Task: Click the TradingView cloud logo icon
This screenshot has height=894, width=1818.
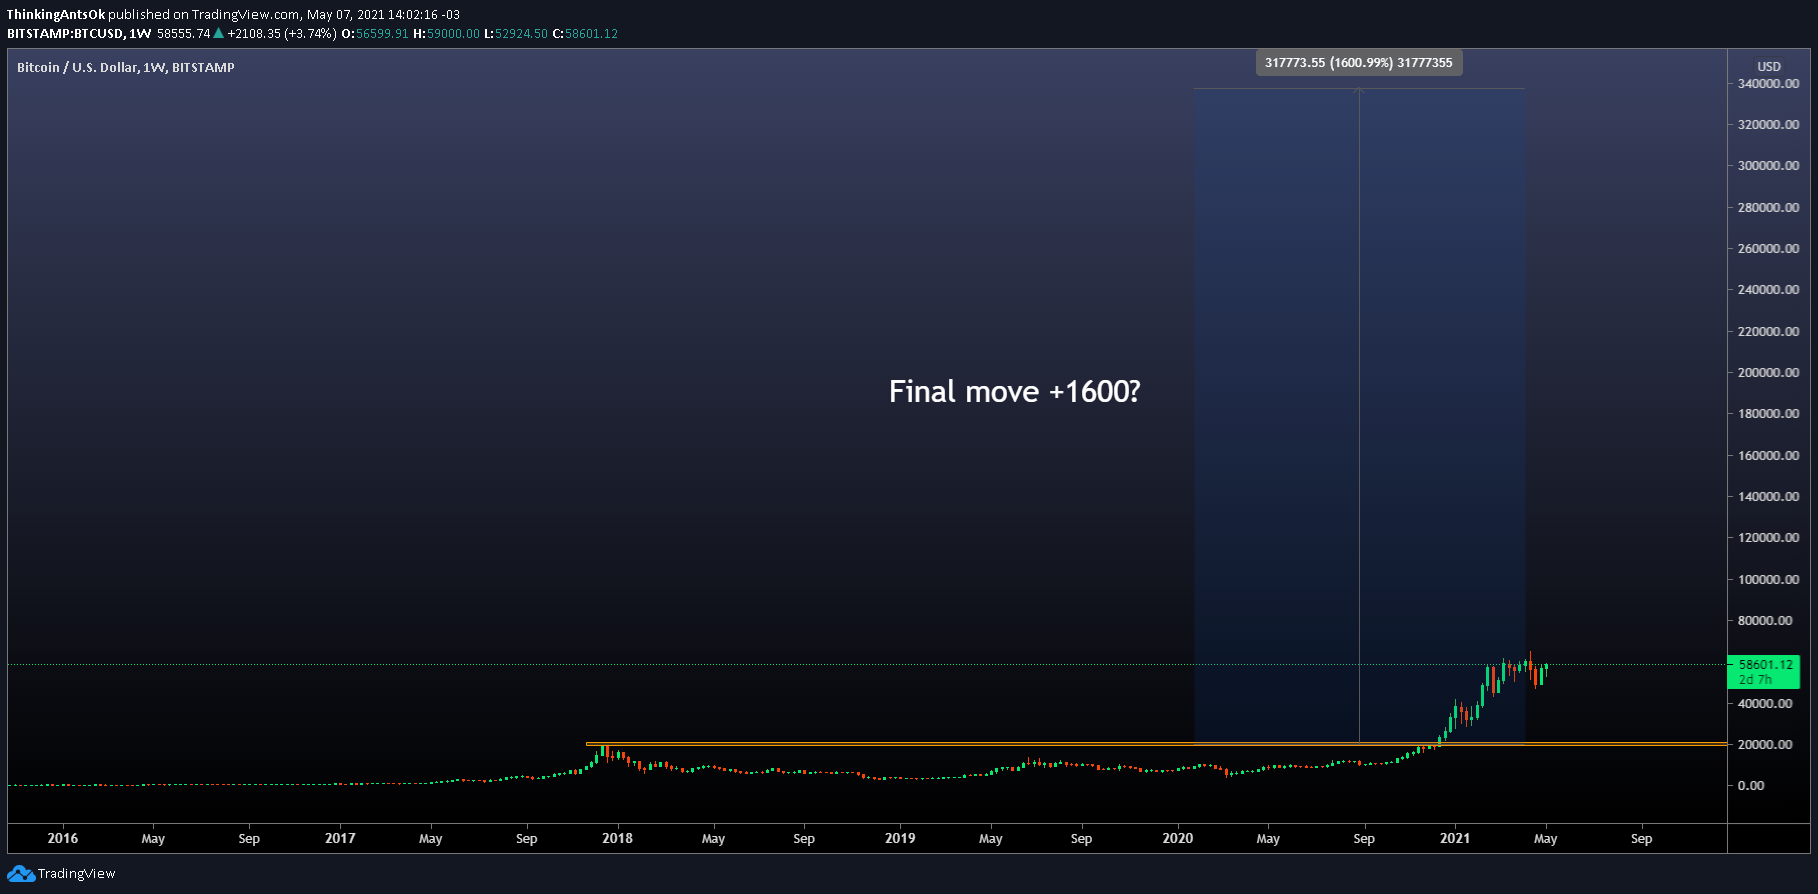Action: tap(21, 874)
